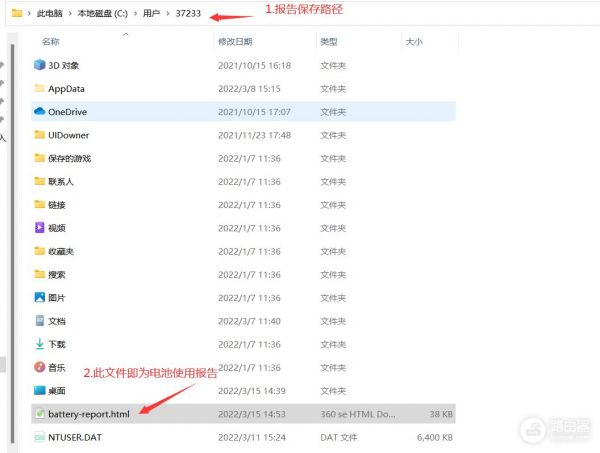Click 37233 in the breadcrumb path
The height and width of the screenshot is (453, 600).
click(188, 13)
